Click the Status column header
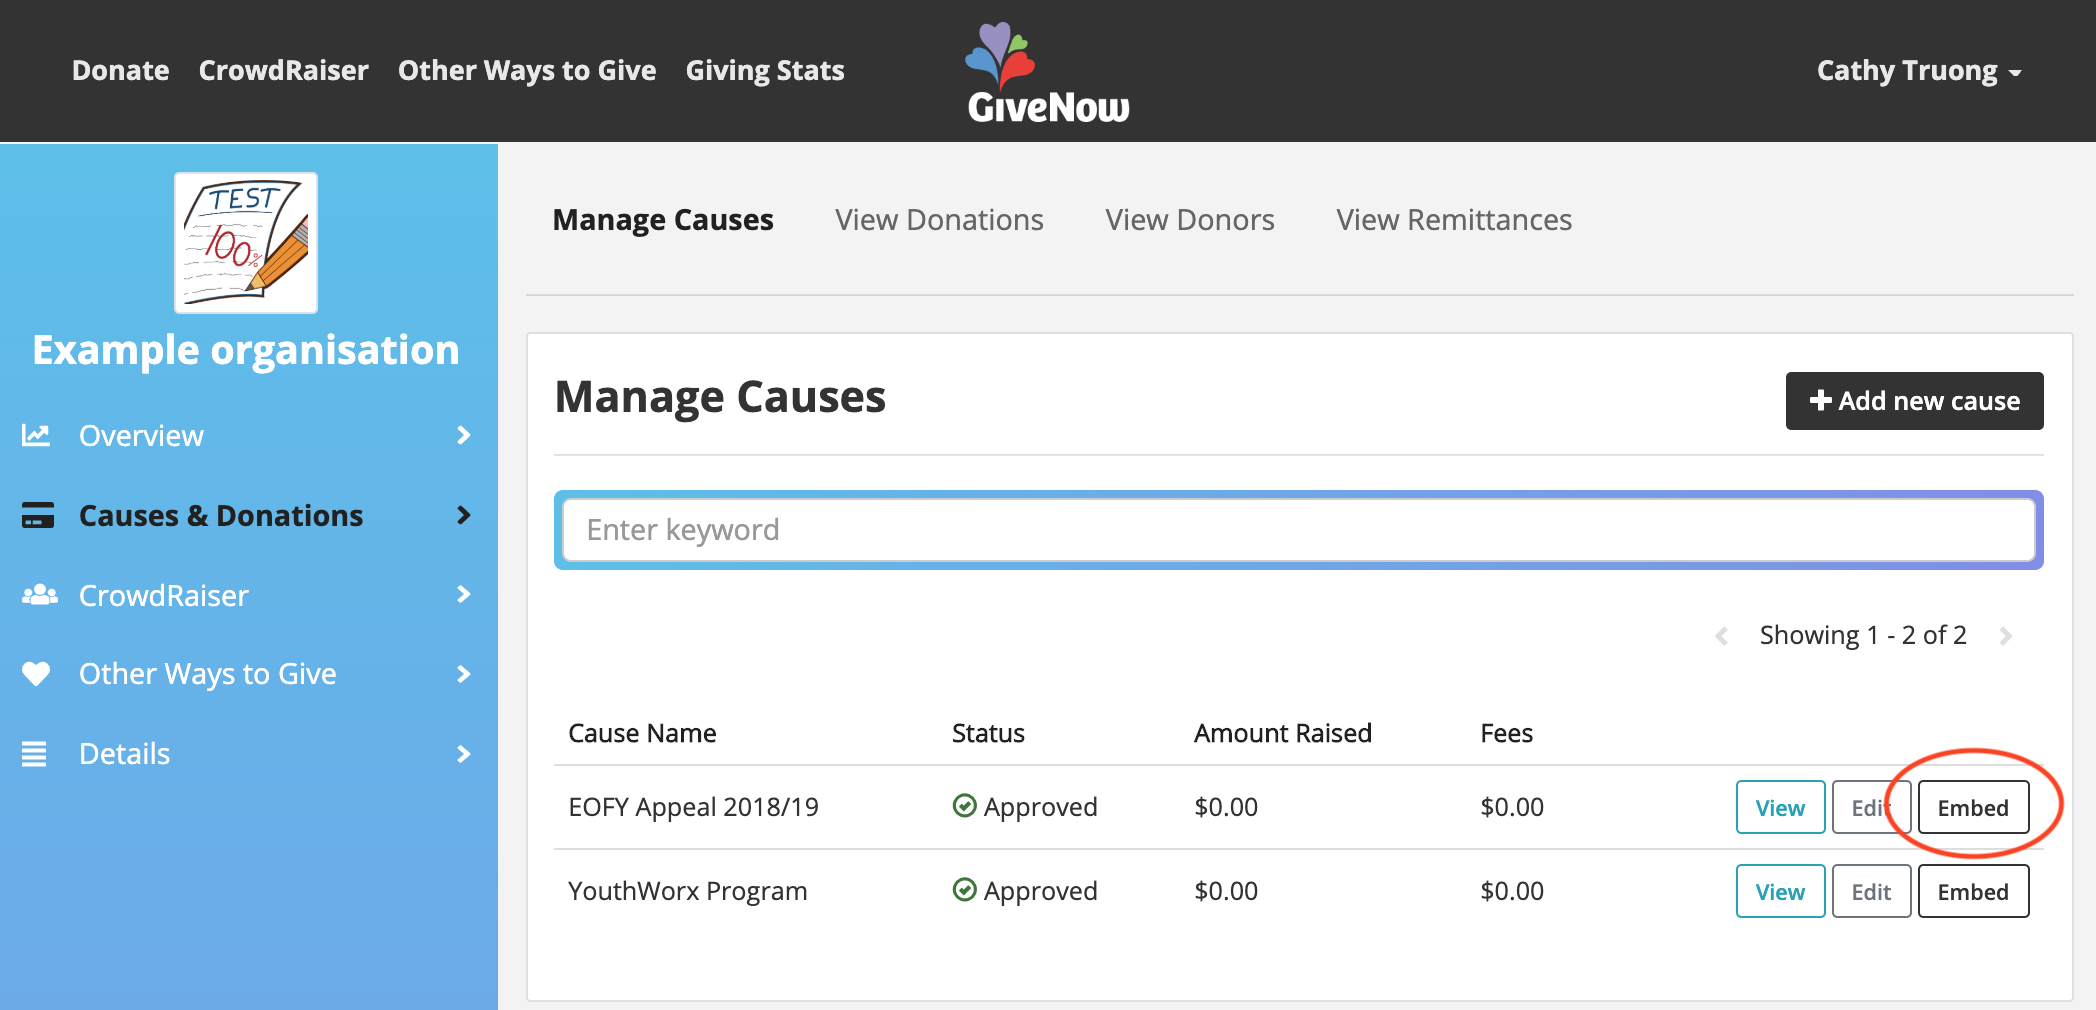 [988, 733]
